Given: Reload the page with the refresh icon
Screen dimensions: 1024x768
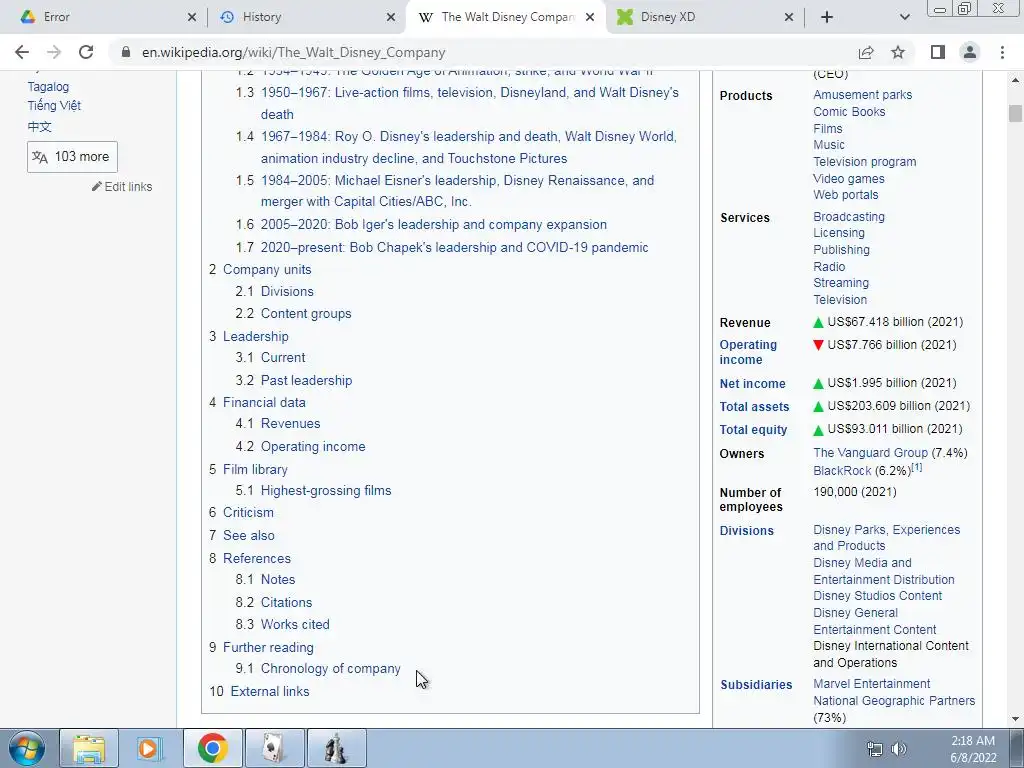Looking at the screenshot, I should [86, 52].
